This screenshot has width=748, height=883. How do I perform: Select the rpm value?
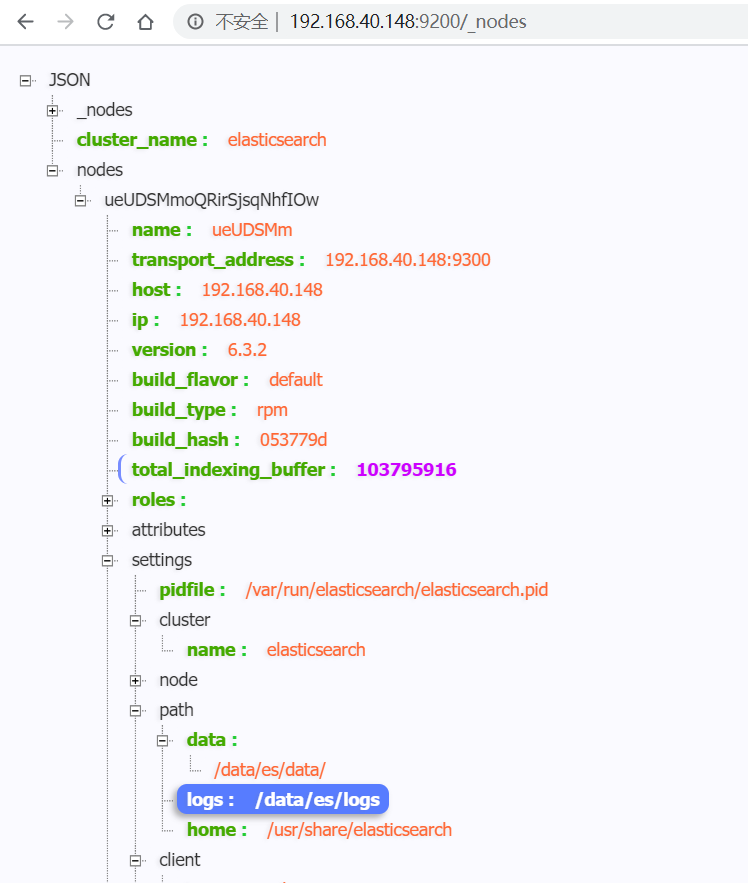pyautogui.click(x=272, y=410)
